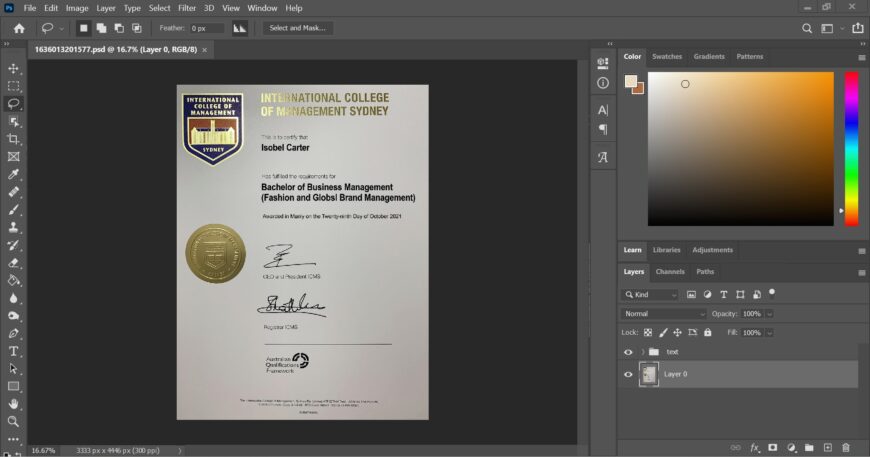870x457 pixels.
Task: Open the Paragraph panel icon
Action: tap(603, 130)
